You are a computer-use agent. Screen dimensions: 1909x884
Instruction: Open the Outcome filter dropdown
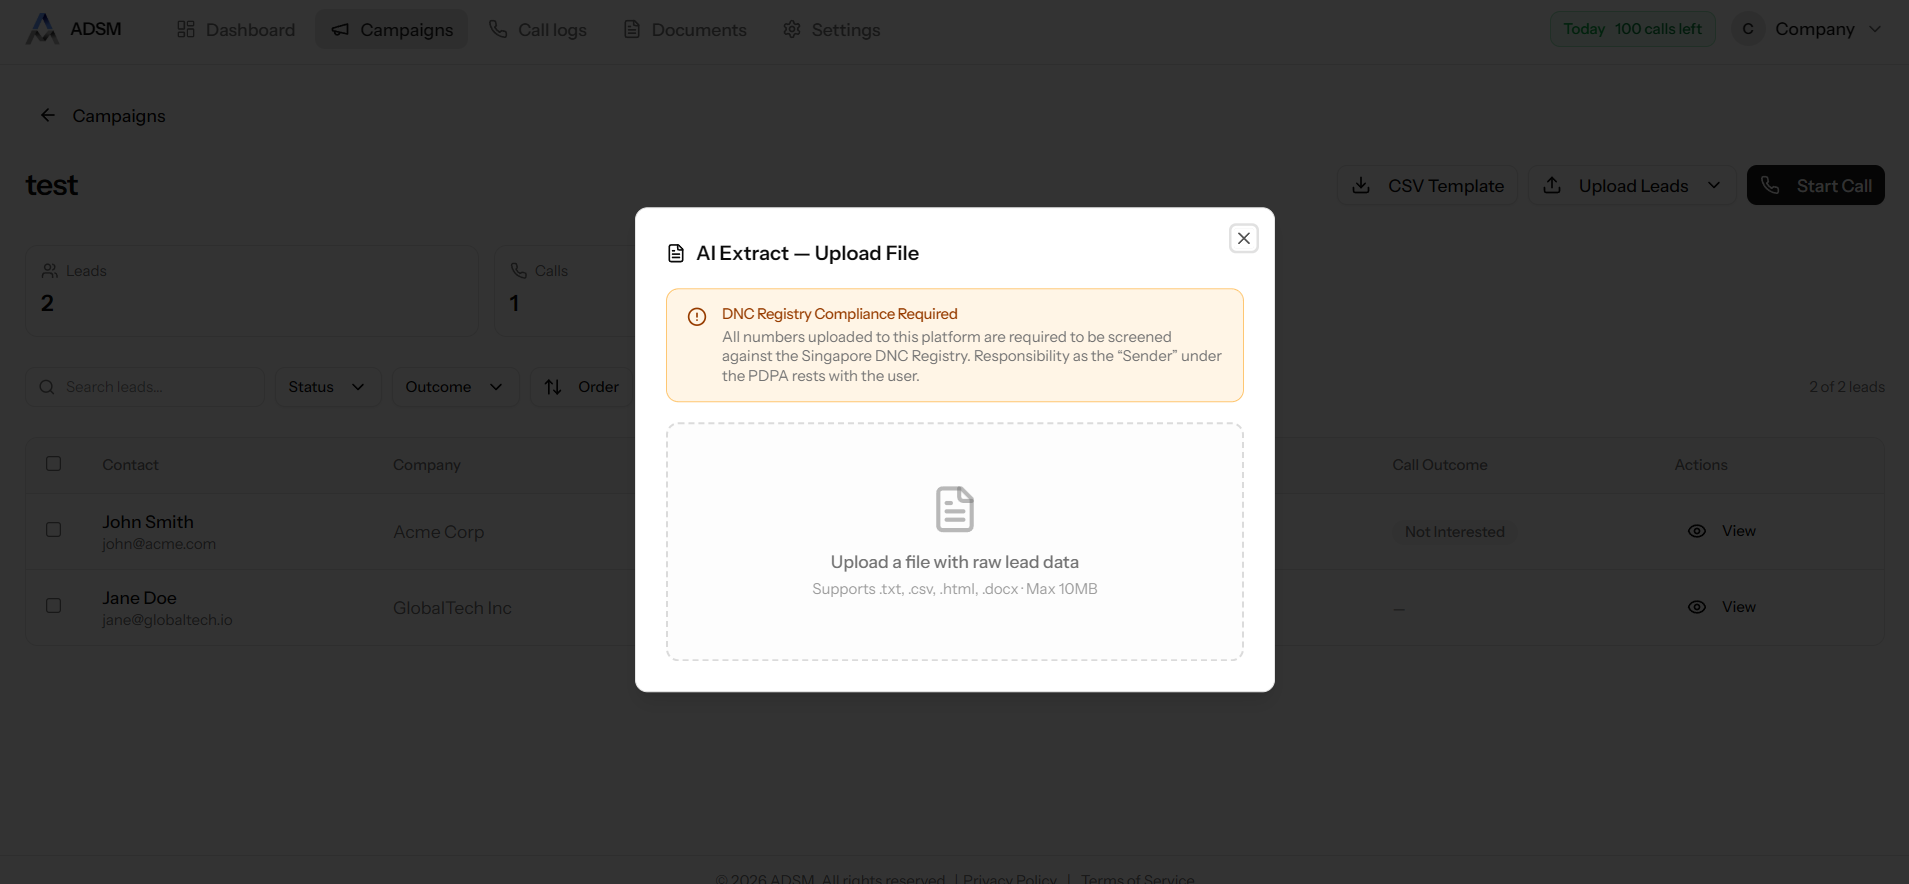tap(454, 387)
